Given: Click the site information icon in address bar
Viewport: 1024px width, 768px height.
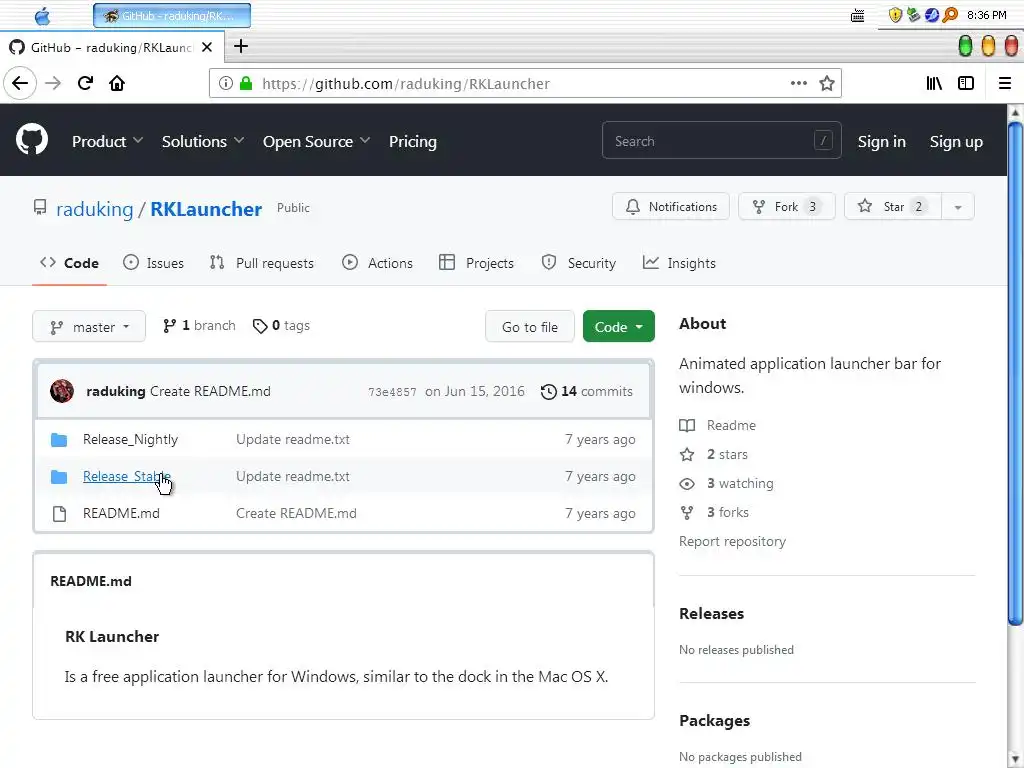Looking at the screenshot, I should [225, 83].
